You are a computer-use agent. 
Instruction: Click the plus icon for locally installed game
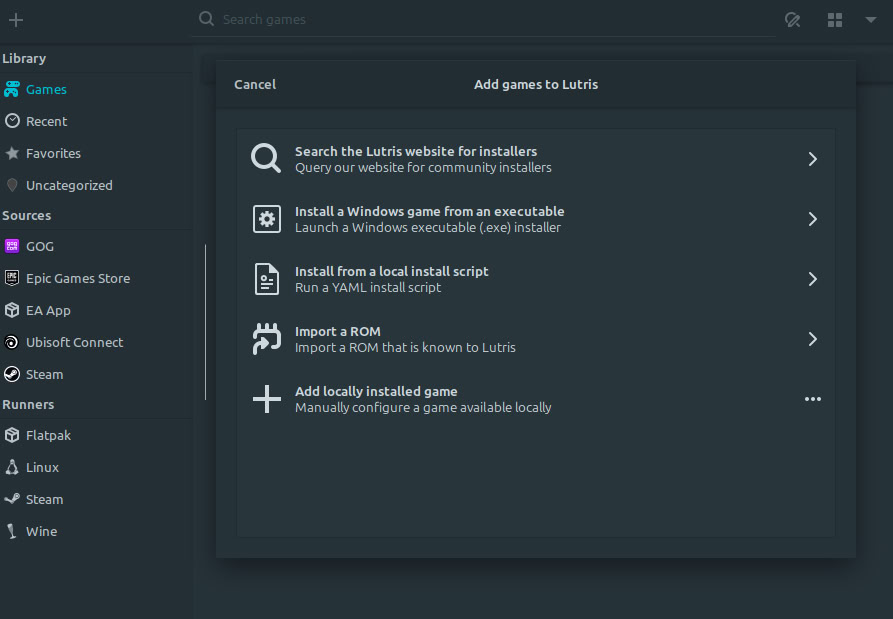[267, 399]
